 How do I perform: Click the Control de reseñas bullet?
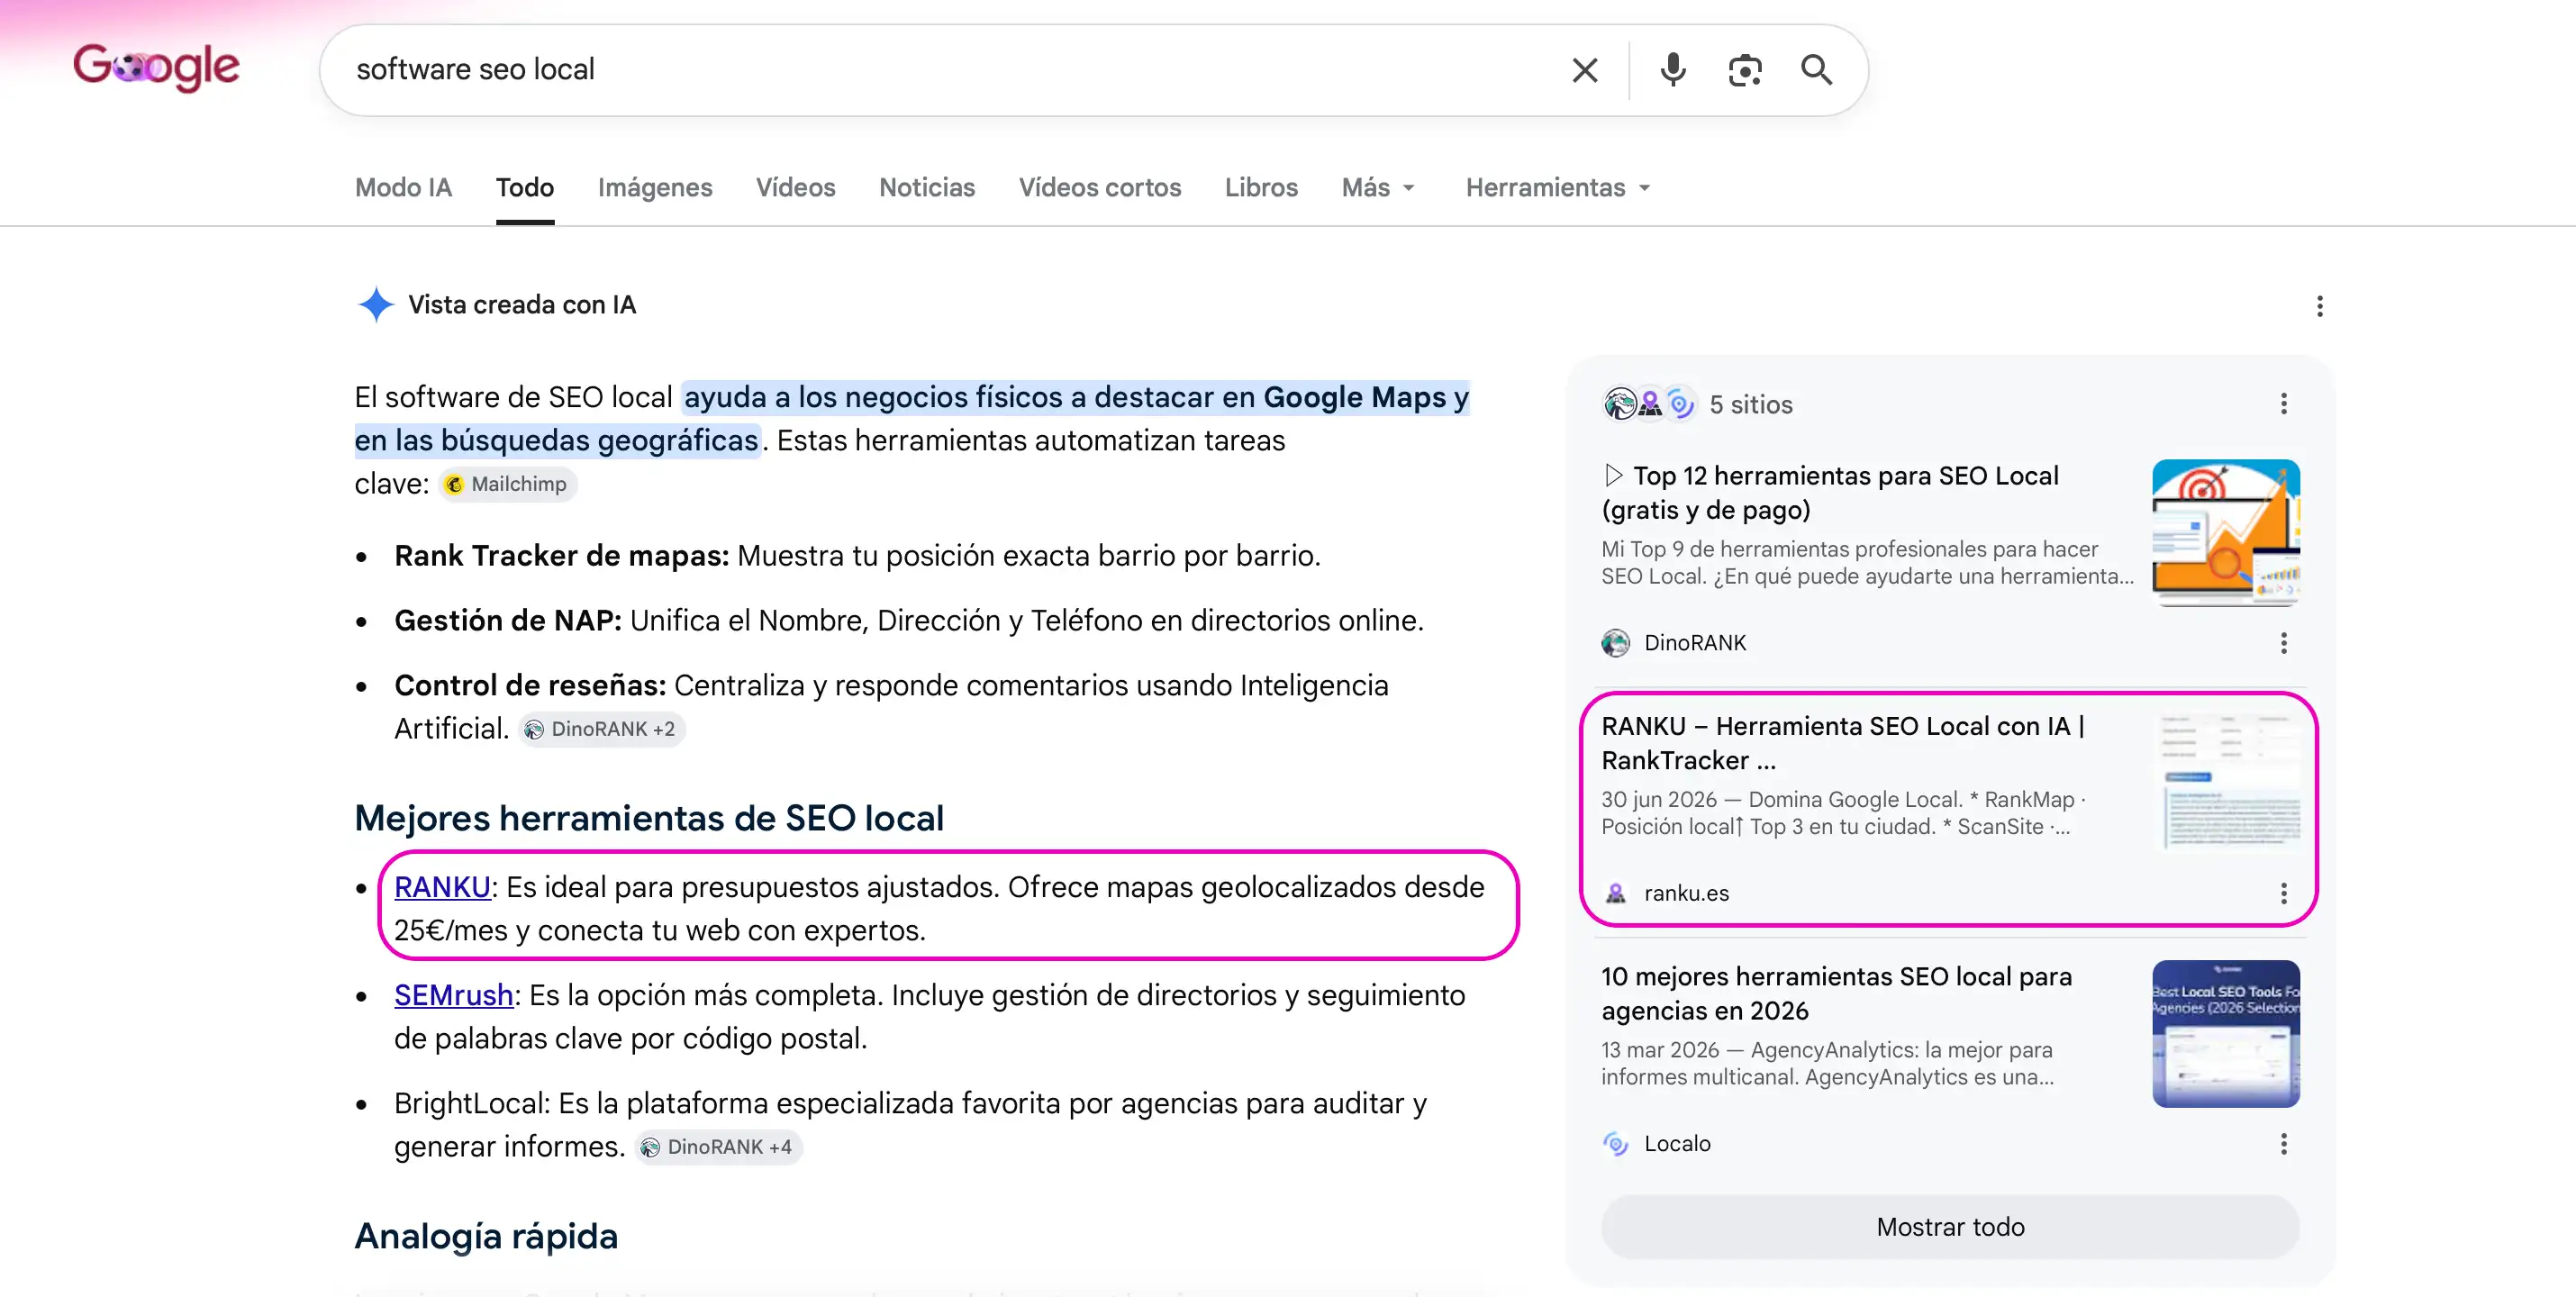tap(891, 707)
